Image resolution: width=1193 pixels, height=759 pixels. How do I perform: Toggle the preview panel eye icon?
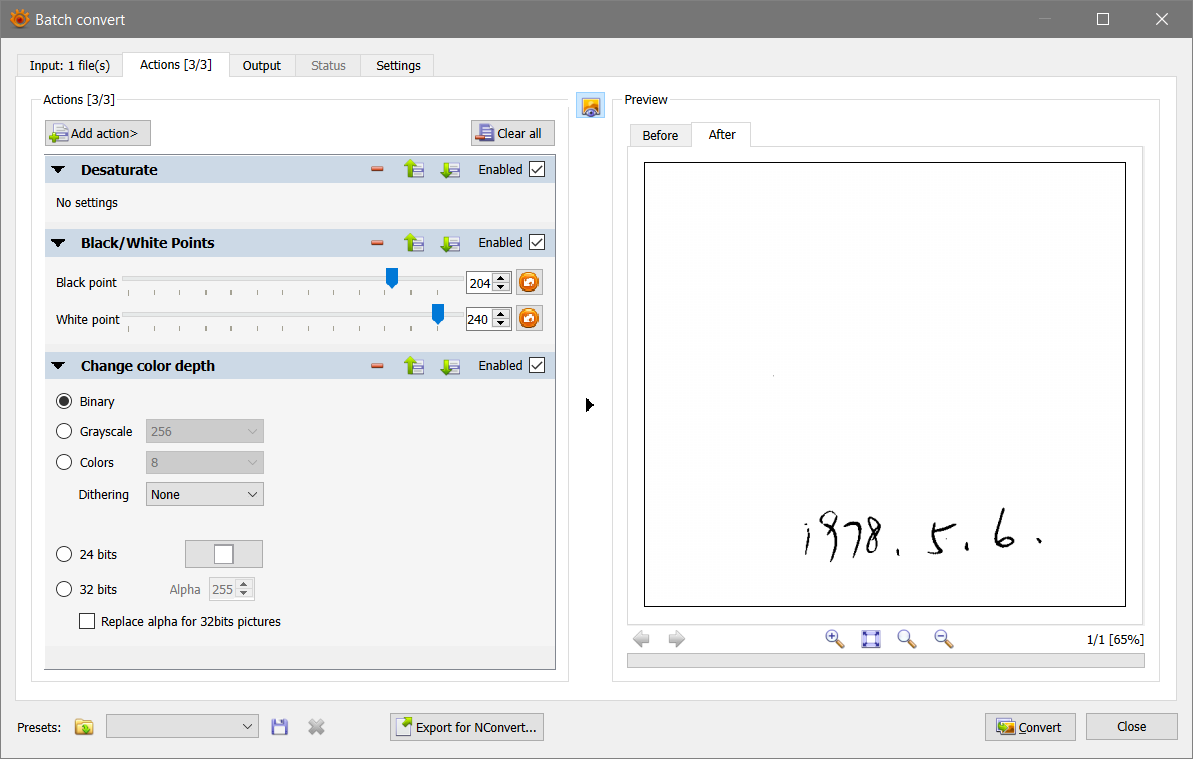(591, 106)
